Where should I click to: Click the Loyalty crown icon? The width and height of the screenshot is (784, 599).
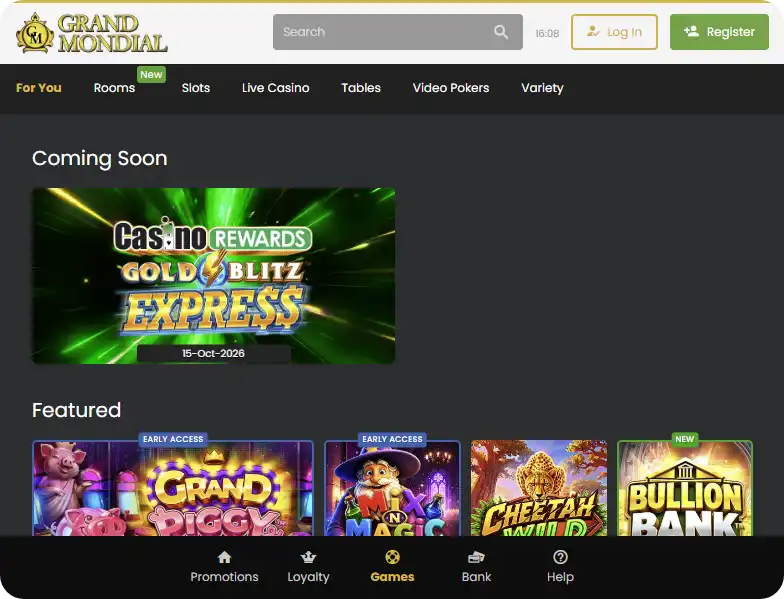tap(308, 557)
